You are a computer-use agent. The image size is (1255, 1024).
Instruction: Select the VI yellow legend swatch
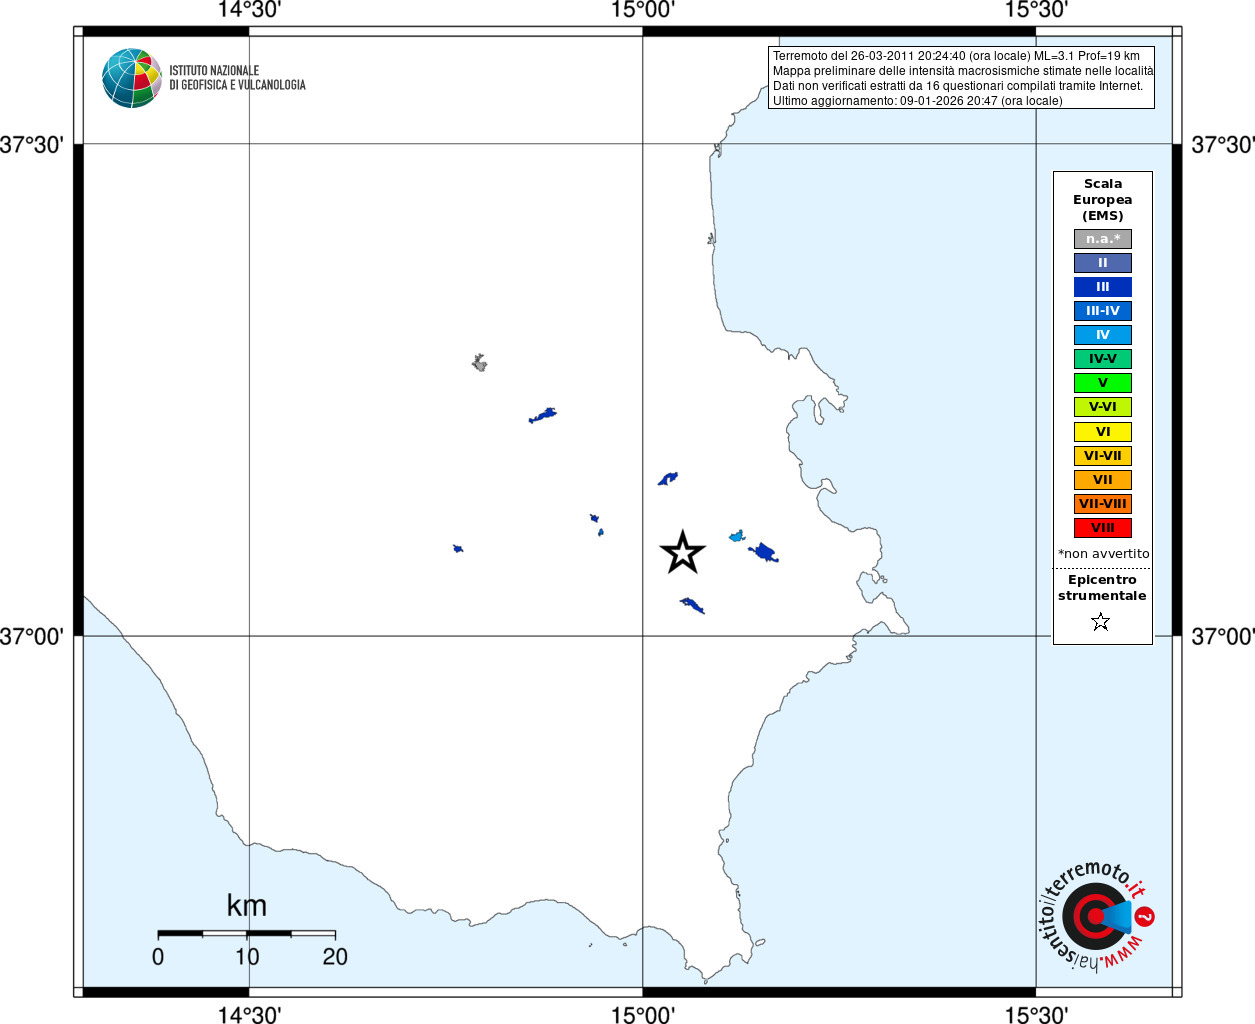1103,432
